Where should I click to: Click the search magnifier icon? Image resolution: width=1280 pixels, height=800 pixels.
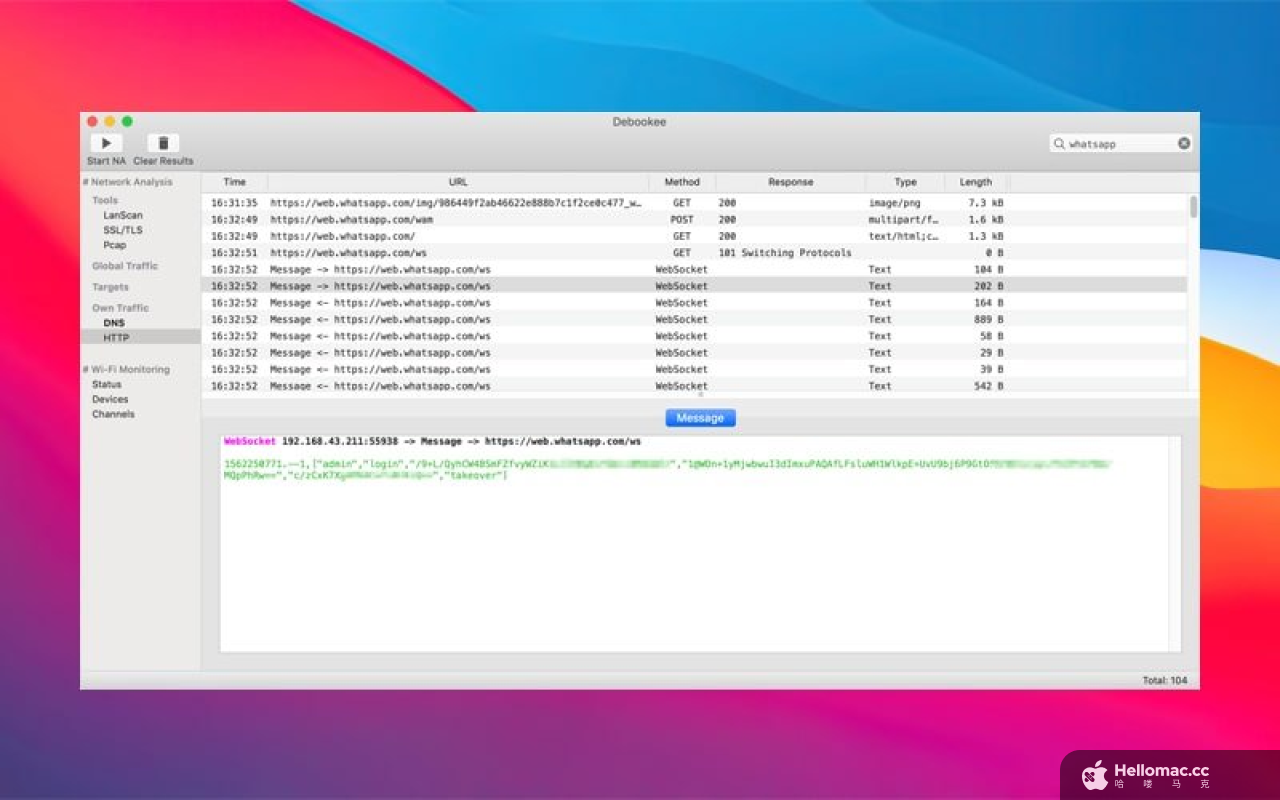1059,144
